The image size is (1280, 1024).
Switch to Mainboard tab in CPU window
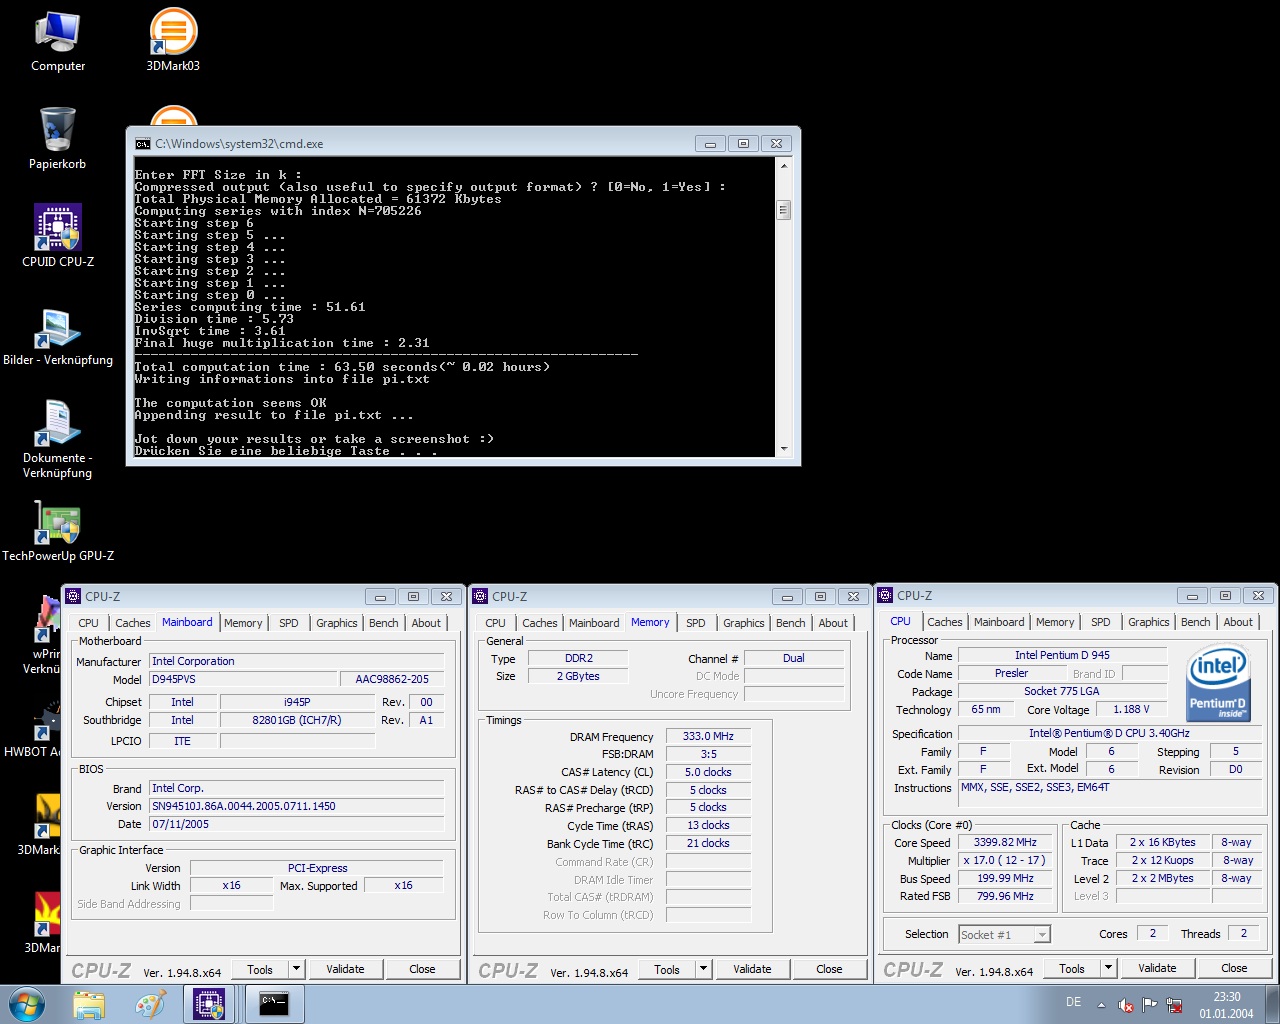coord(999,622)
